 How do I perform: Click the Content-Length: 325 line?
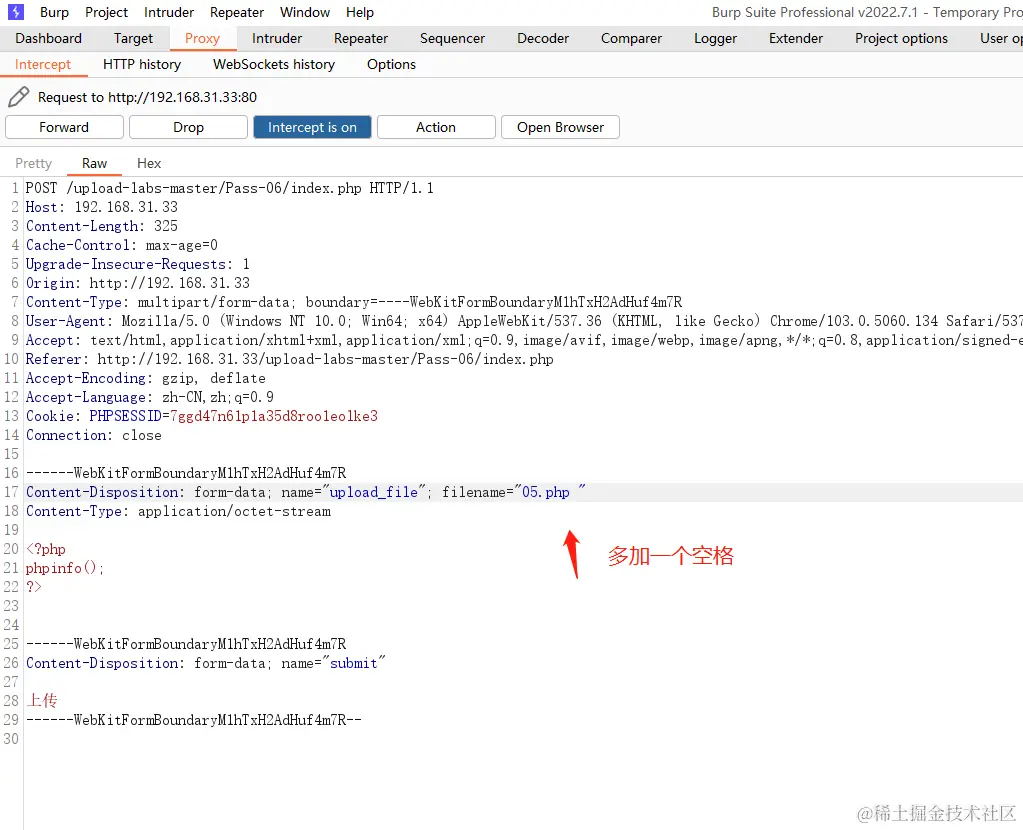(102, 226)
